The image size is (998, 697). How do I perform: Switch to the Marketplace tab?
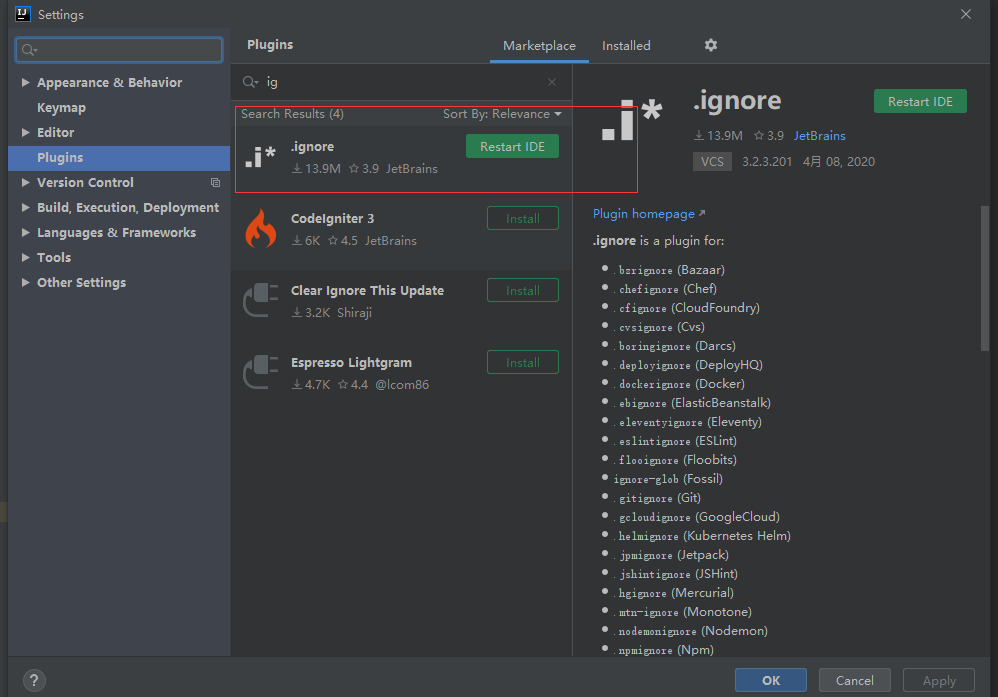(x=539, y=46)
